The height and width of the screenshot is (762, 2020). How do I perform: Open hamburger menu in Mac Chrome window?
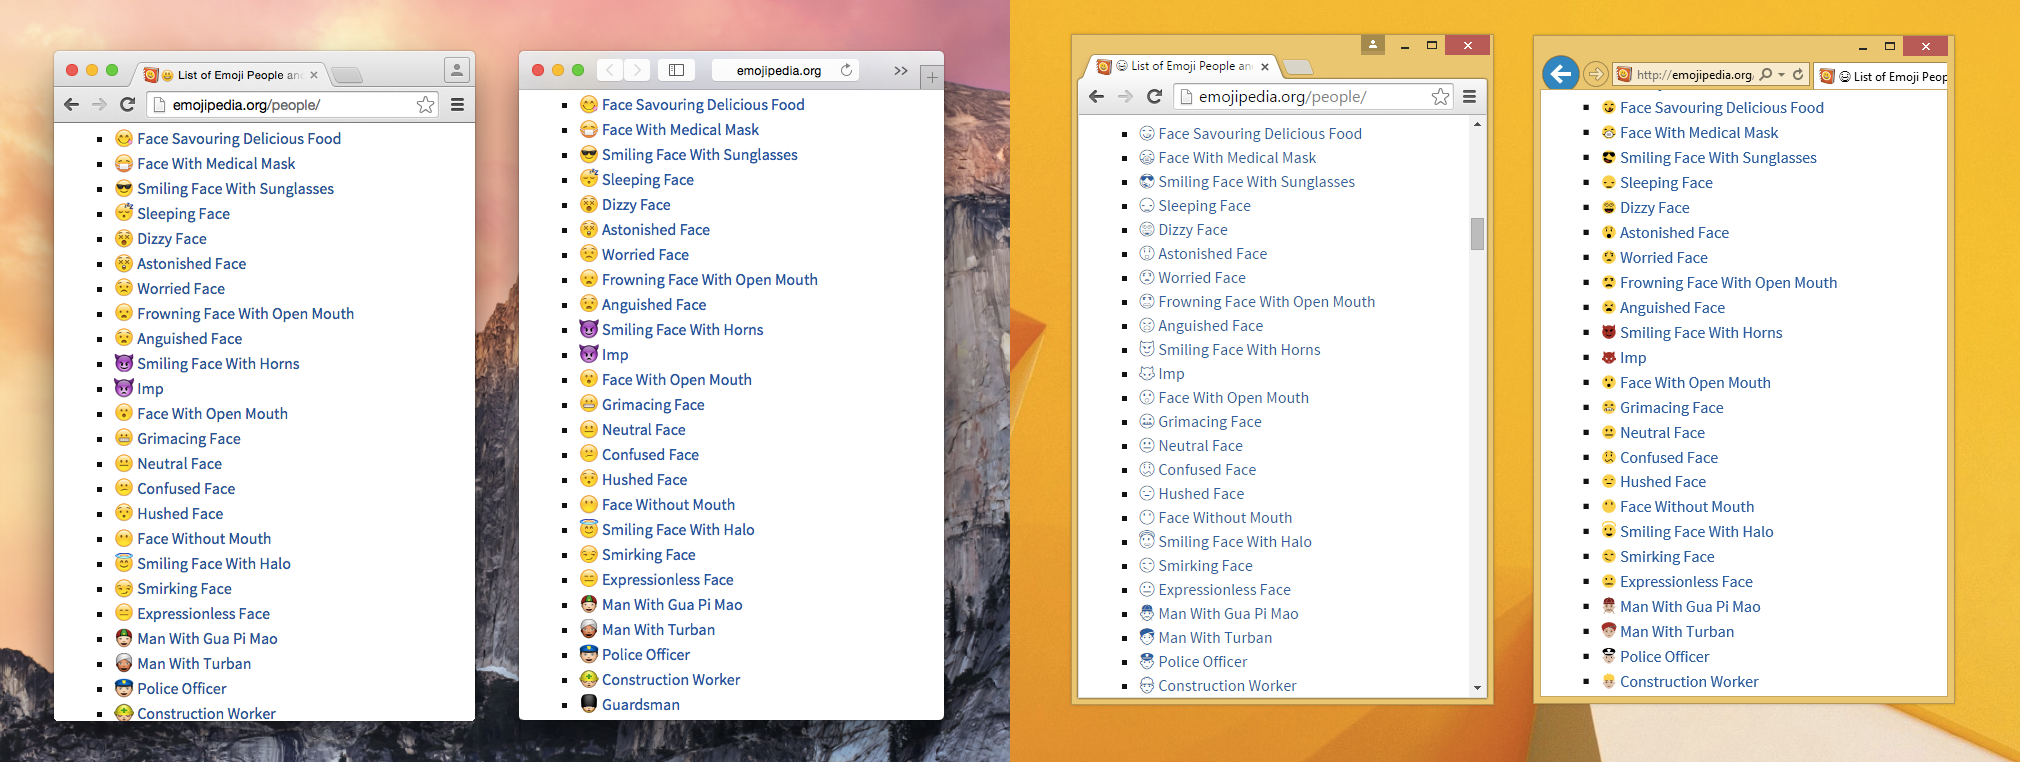(457, 104)
